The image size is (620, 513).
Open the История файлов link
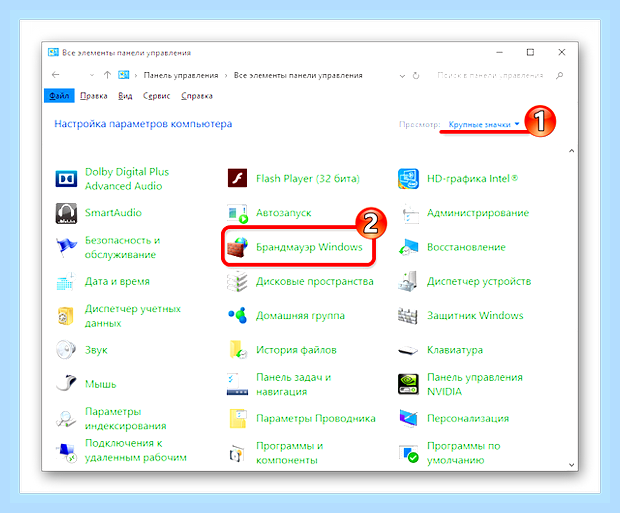click(x=296, y=350)
